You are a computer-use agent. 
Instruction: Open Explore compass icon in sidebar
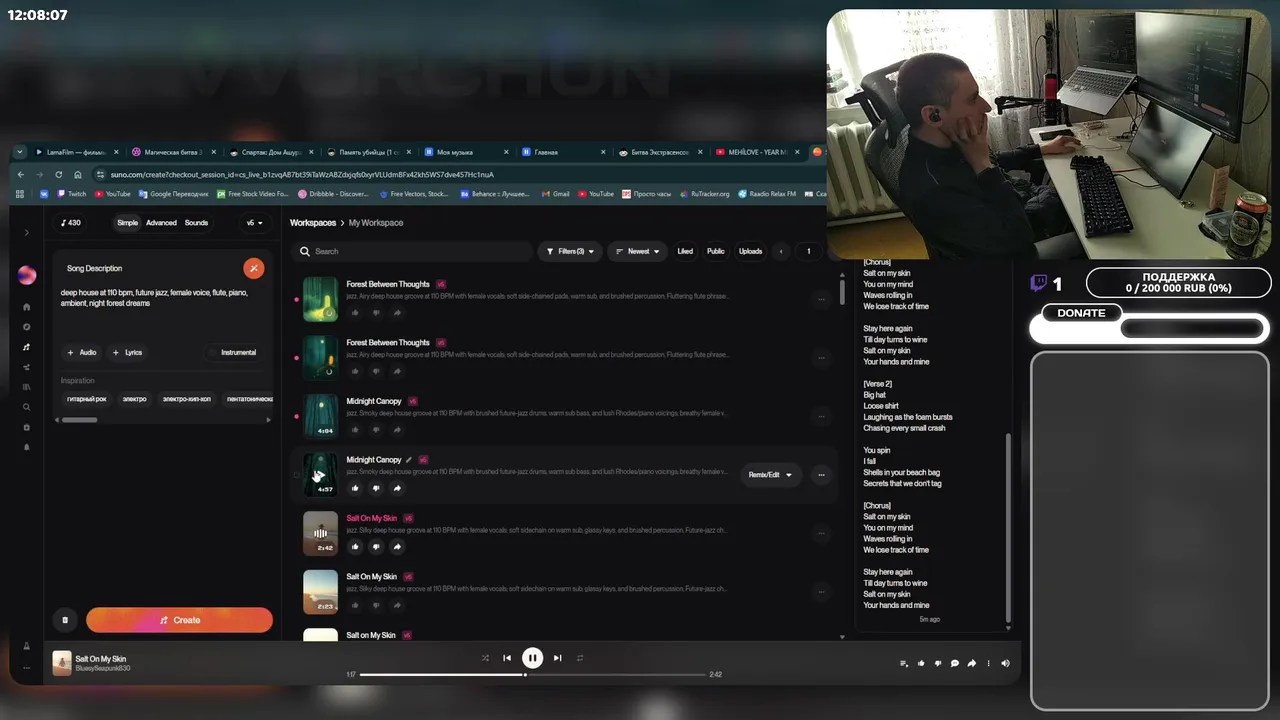[27, 327]
